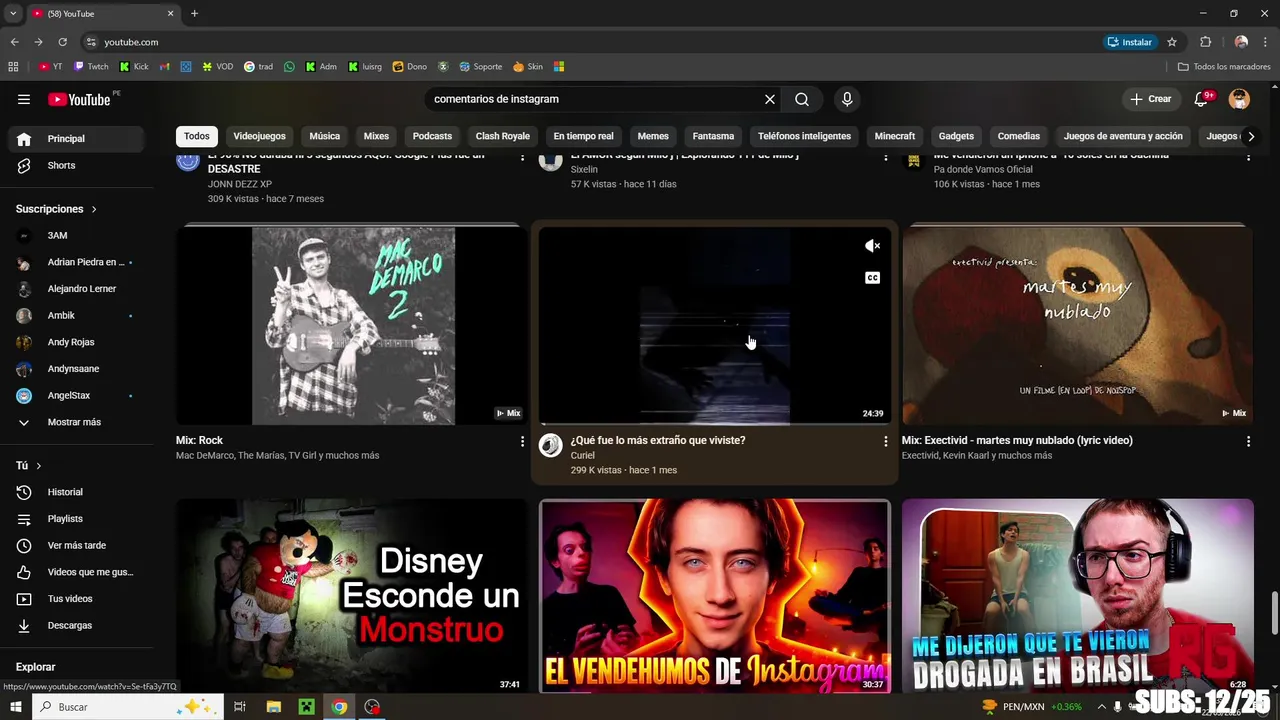
Task: Toggle captions on preview video
Action: (x=872, y=278)
